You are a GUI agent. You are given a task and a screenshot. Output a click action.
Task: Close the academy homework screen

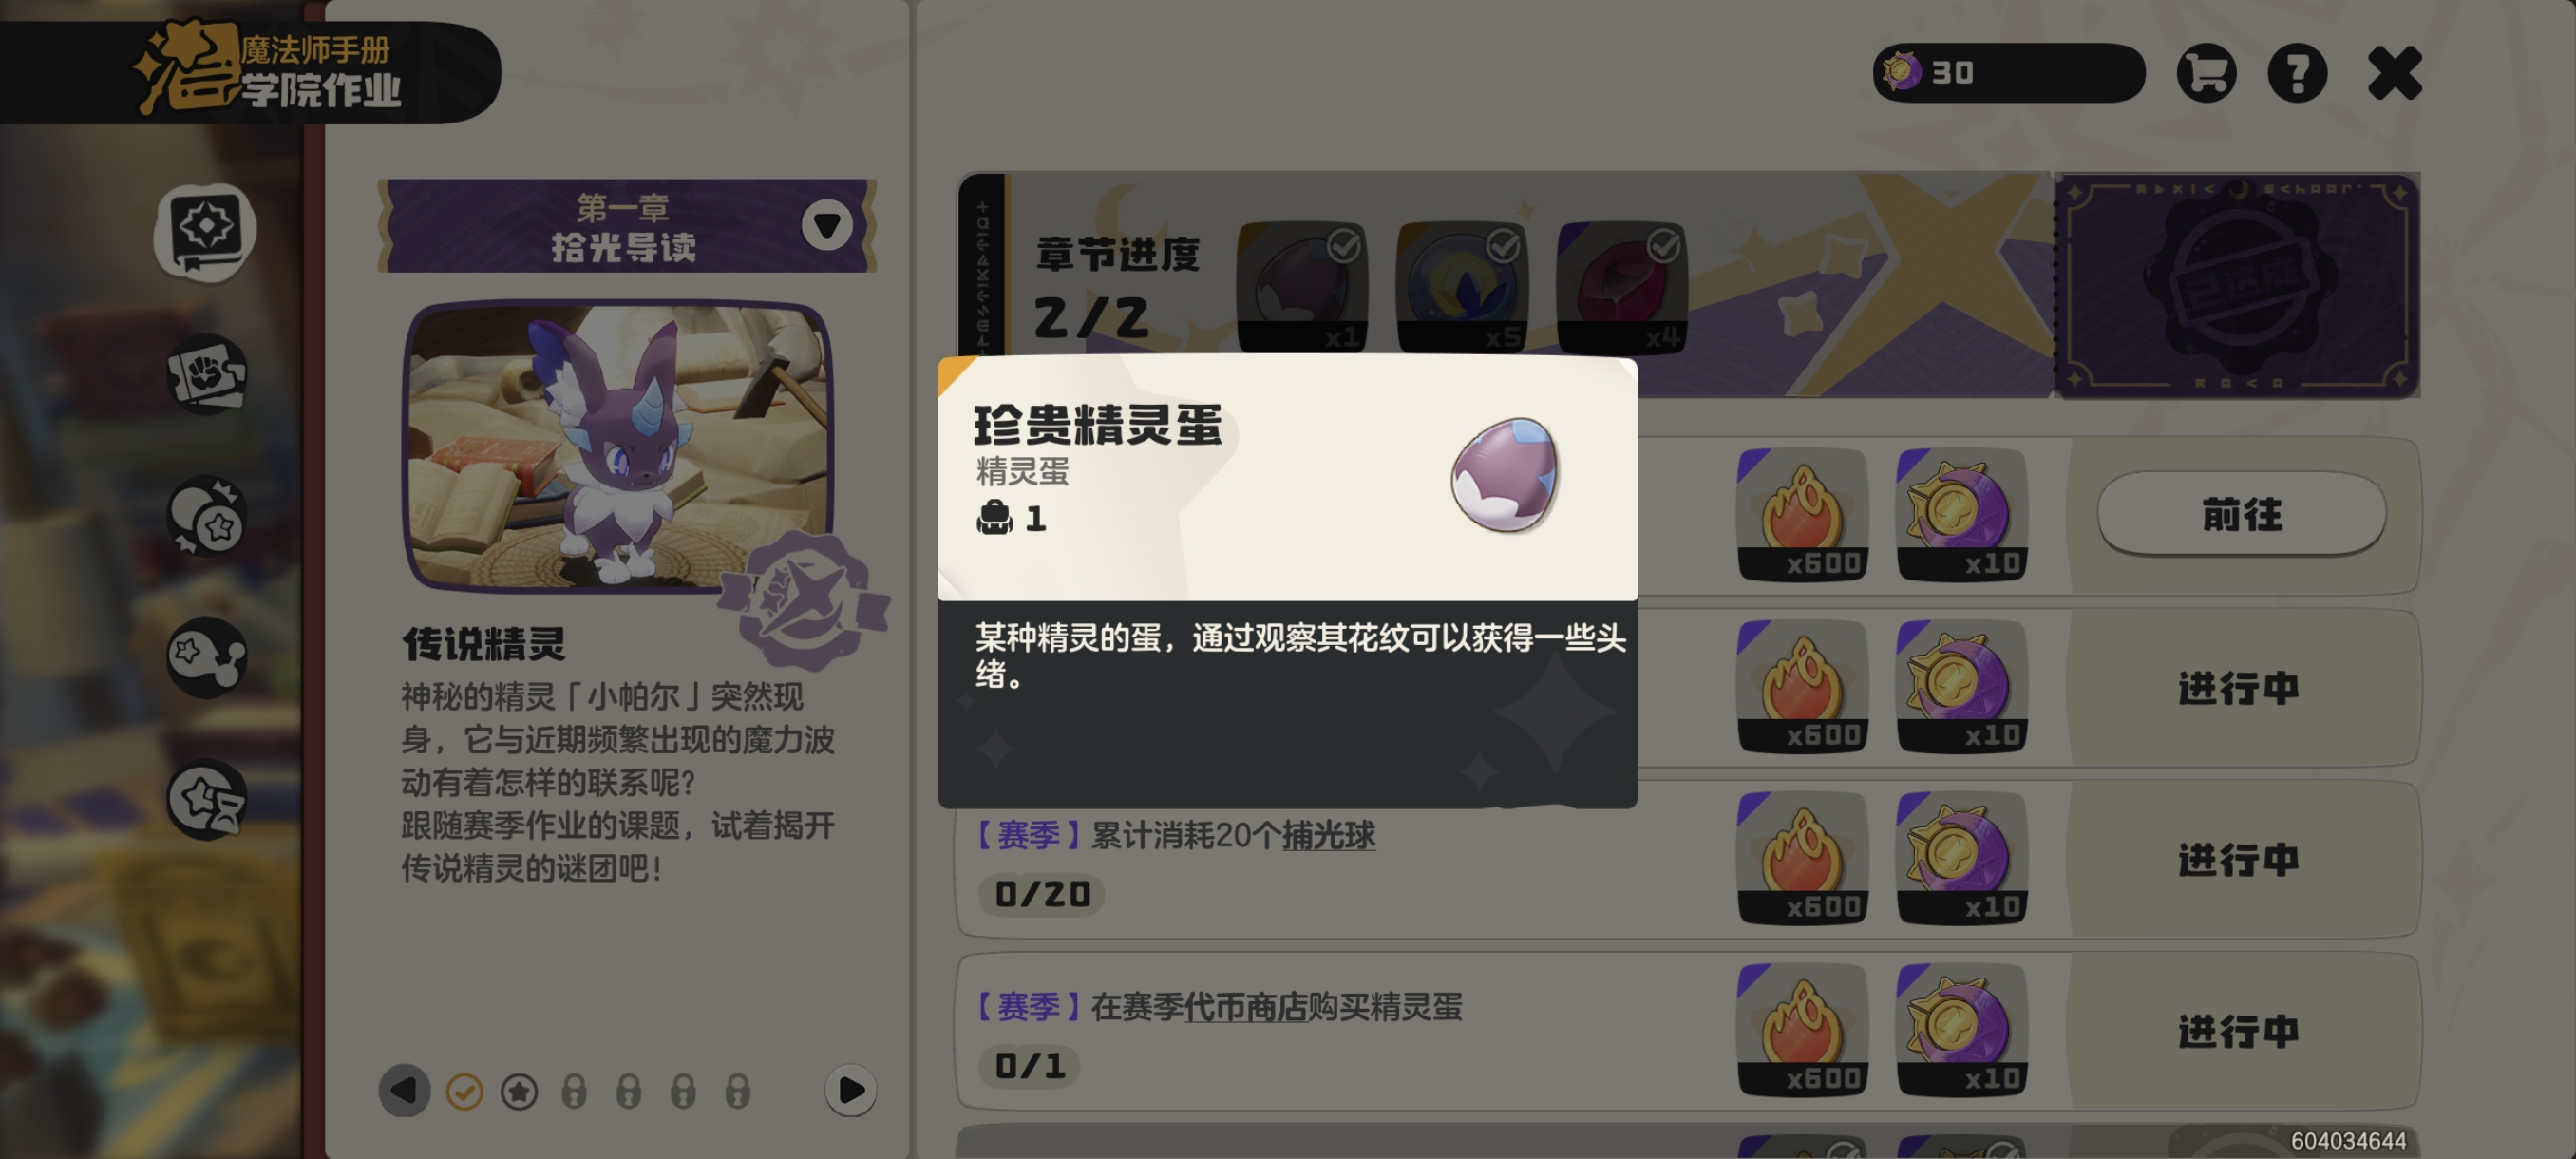(x=2395, y=73)
